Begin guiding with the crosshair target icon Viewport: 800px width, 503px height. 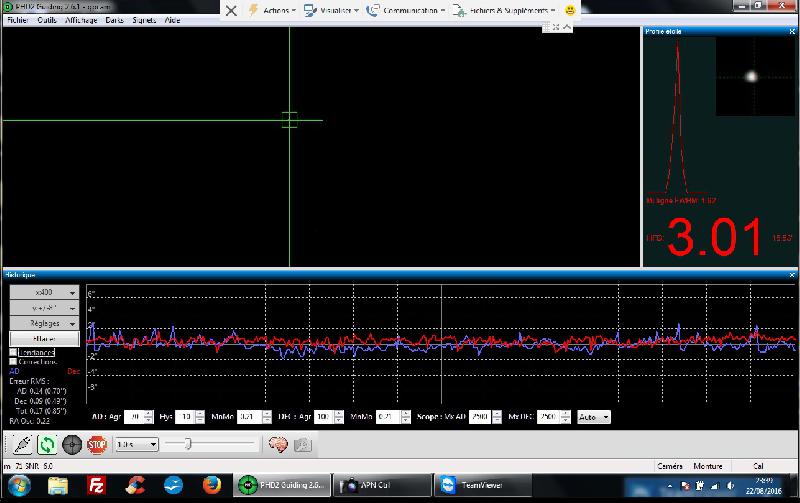72,444
